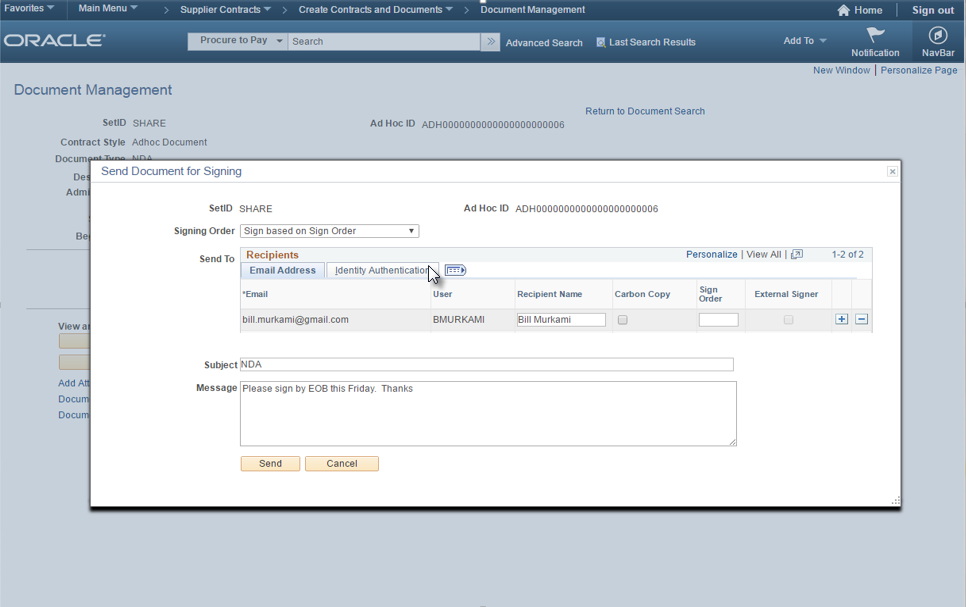Click the Return to Document Search link
This screenshot has width=966, height=607.
(645, 111)
